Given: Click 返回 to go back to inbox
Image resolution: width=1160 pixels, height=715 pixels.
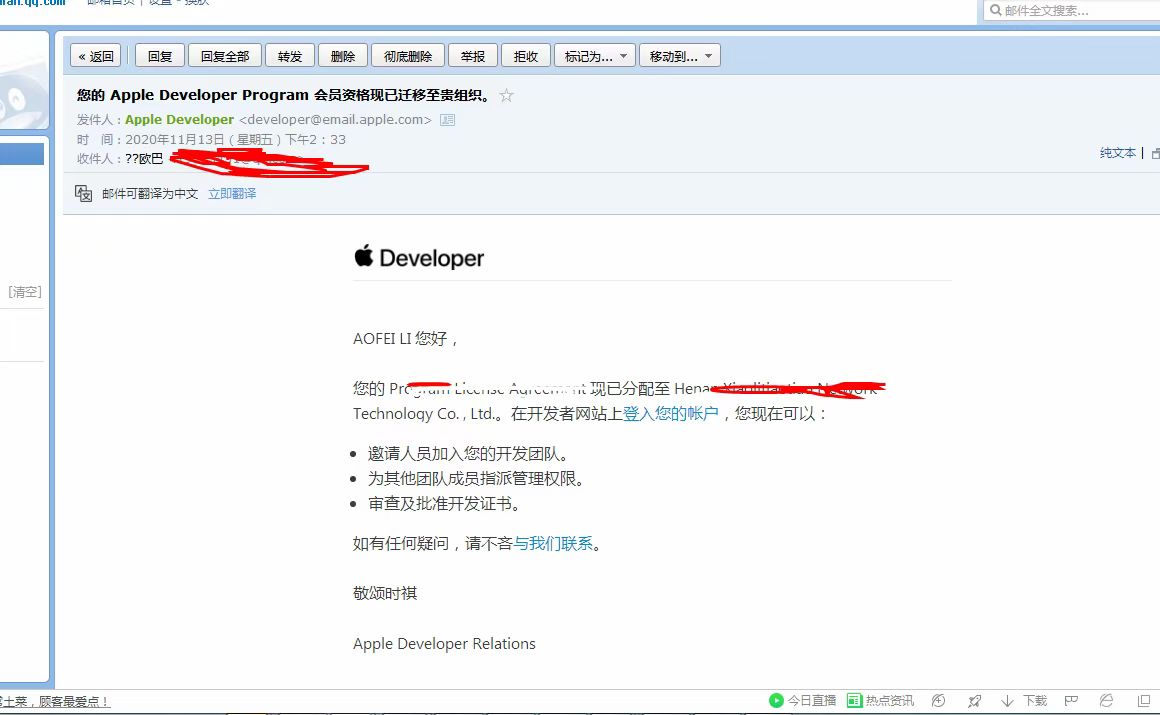Looking at the screenshot, I should point(96,56).
